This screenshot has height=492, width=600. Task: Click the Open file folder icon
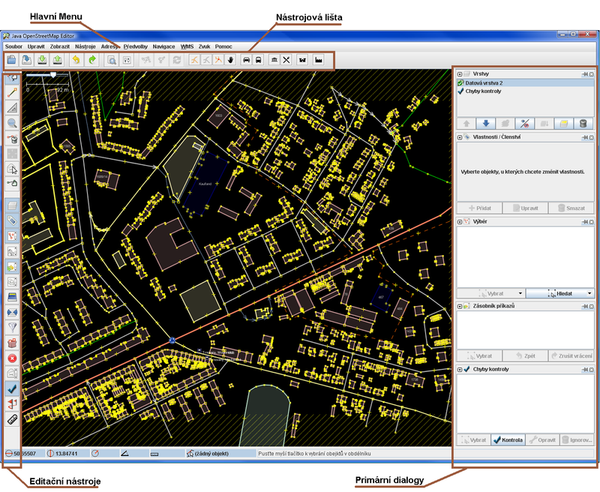pyautogui.click(x=12, y=60)
